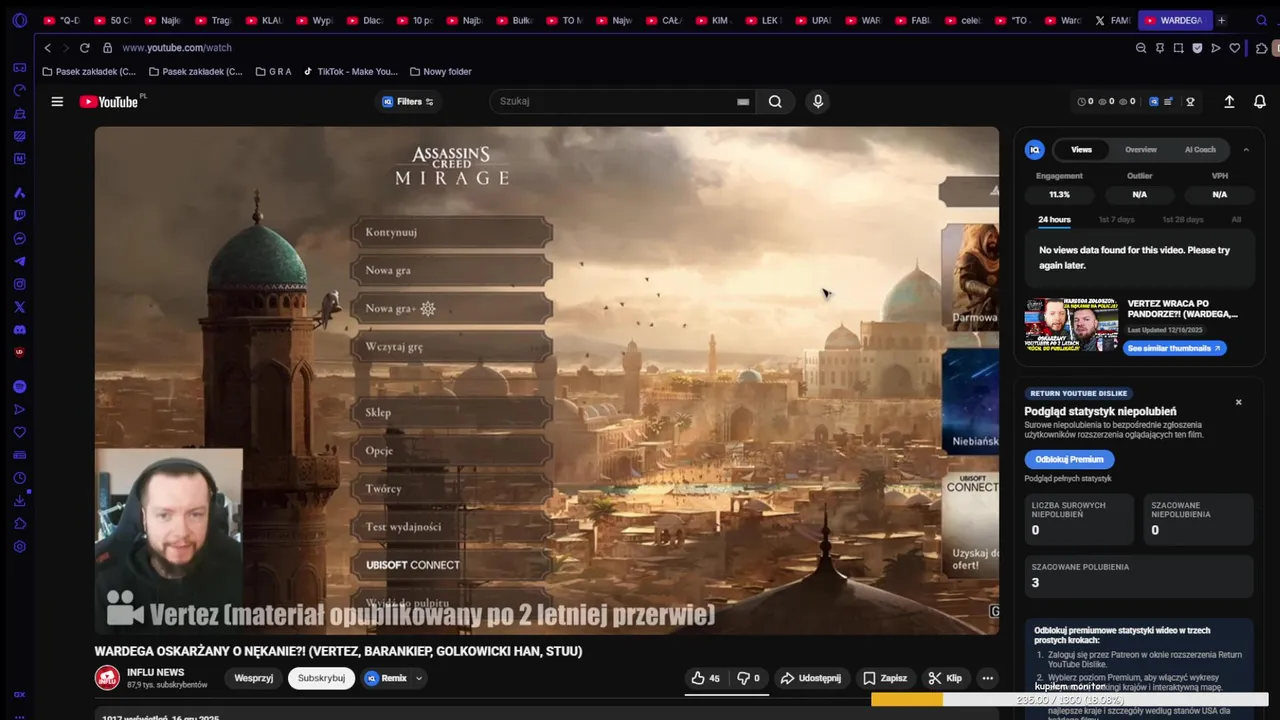Click Udostępnij share button
Image resolution: width=1280 pixels, height=720 pixels.
(810, 678)
